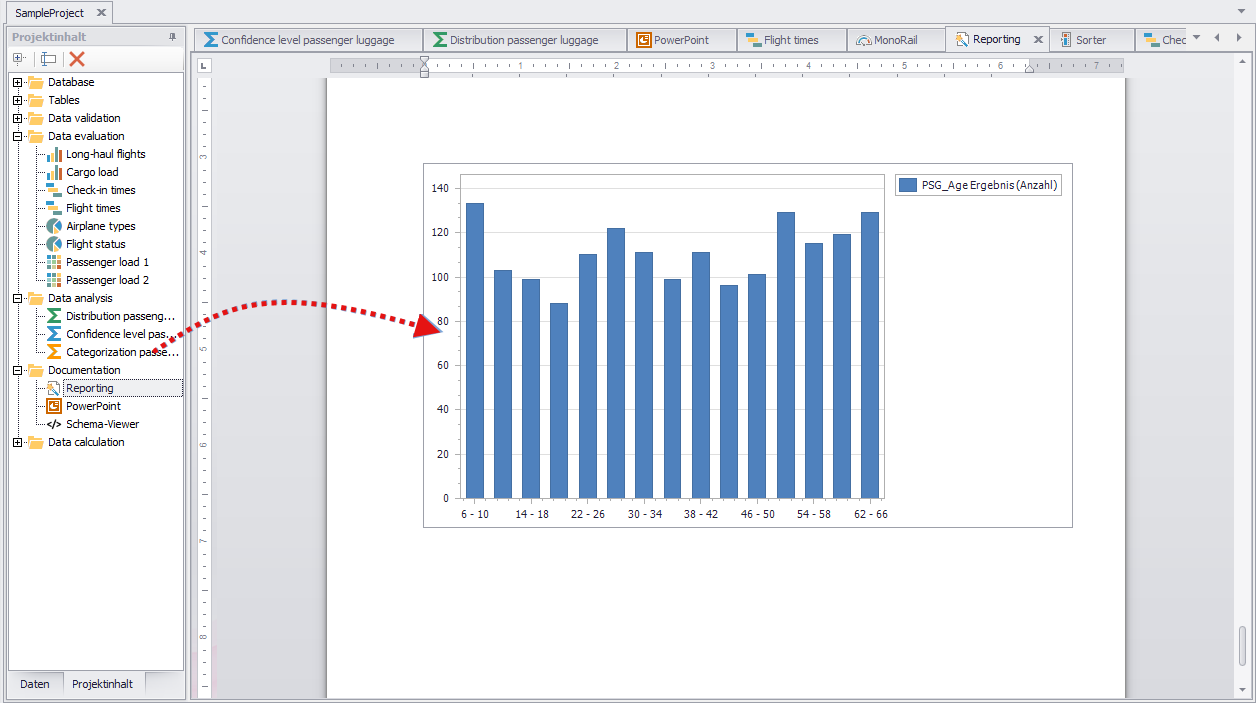
Task: Click the Passenger load 1 grid icon
Action: click(54, 262)
